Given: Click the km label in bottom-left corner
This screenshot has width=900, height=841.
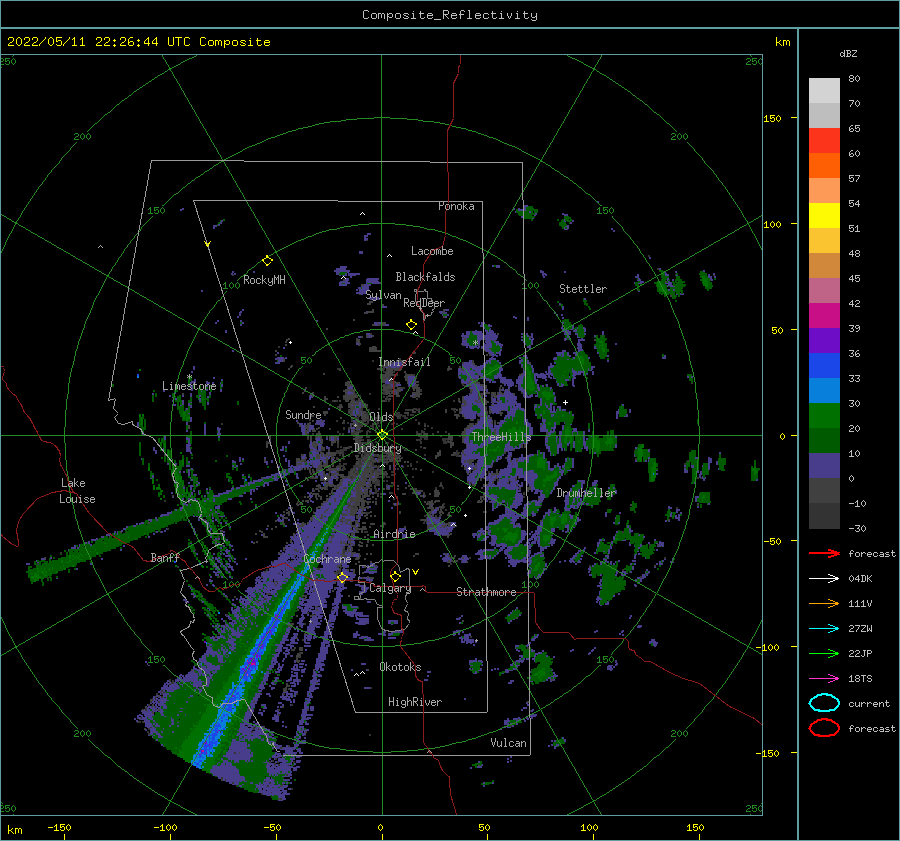Looking at the screenshot, I should coord(15,830).
